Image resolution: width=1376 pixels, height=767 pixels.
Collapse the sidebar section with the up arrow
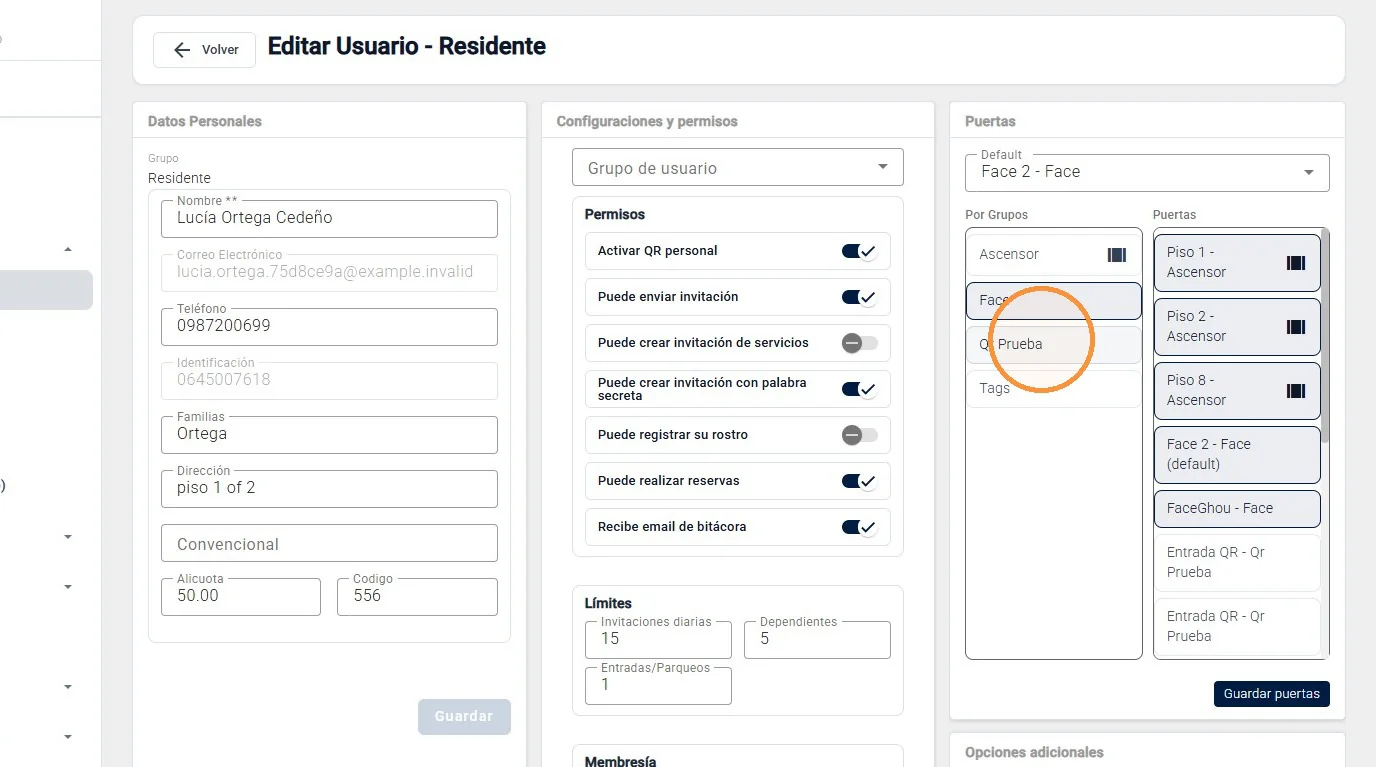coord(68,249)
